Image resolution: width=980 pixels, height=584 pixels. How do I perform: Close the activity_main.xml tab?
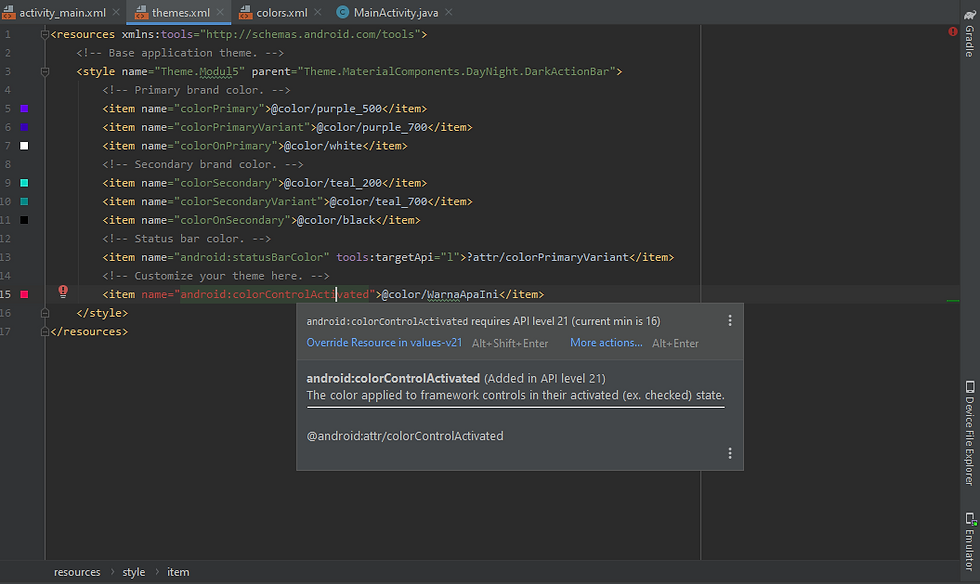coord(116,12)
